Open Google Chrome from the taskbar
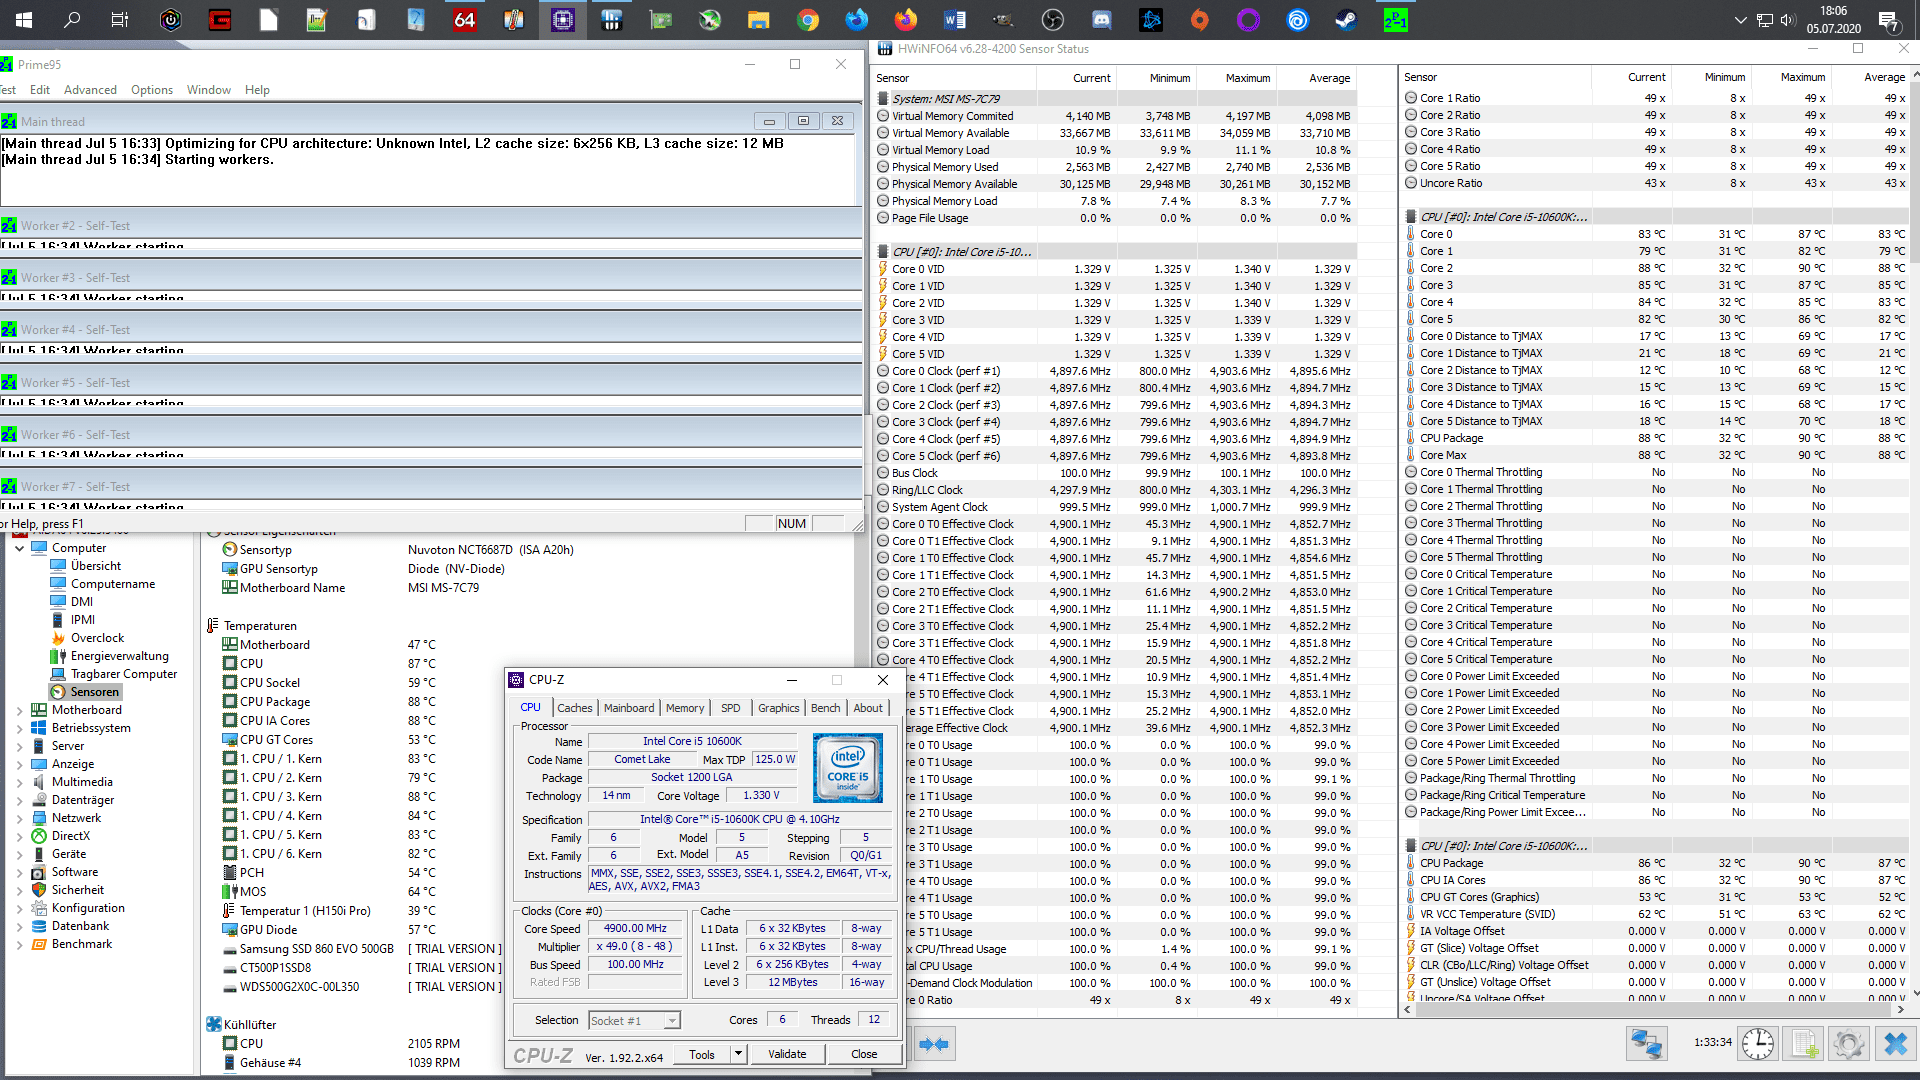The width and height of the screenshot is (1920, 1080). (808, 20)
